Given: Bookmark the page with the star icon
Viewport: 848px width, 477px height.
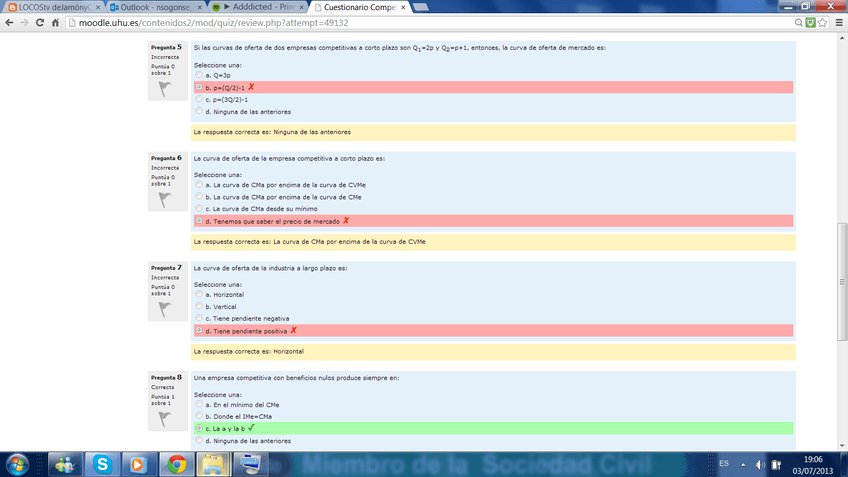Looking at the screenshot, I should [822, 23].
